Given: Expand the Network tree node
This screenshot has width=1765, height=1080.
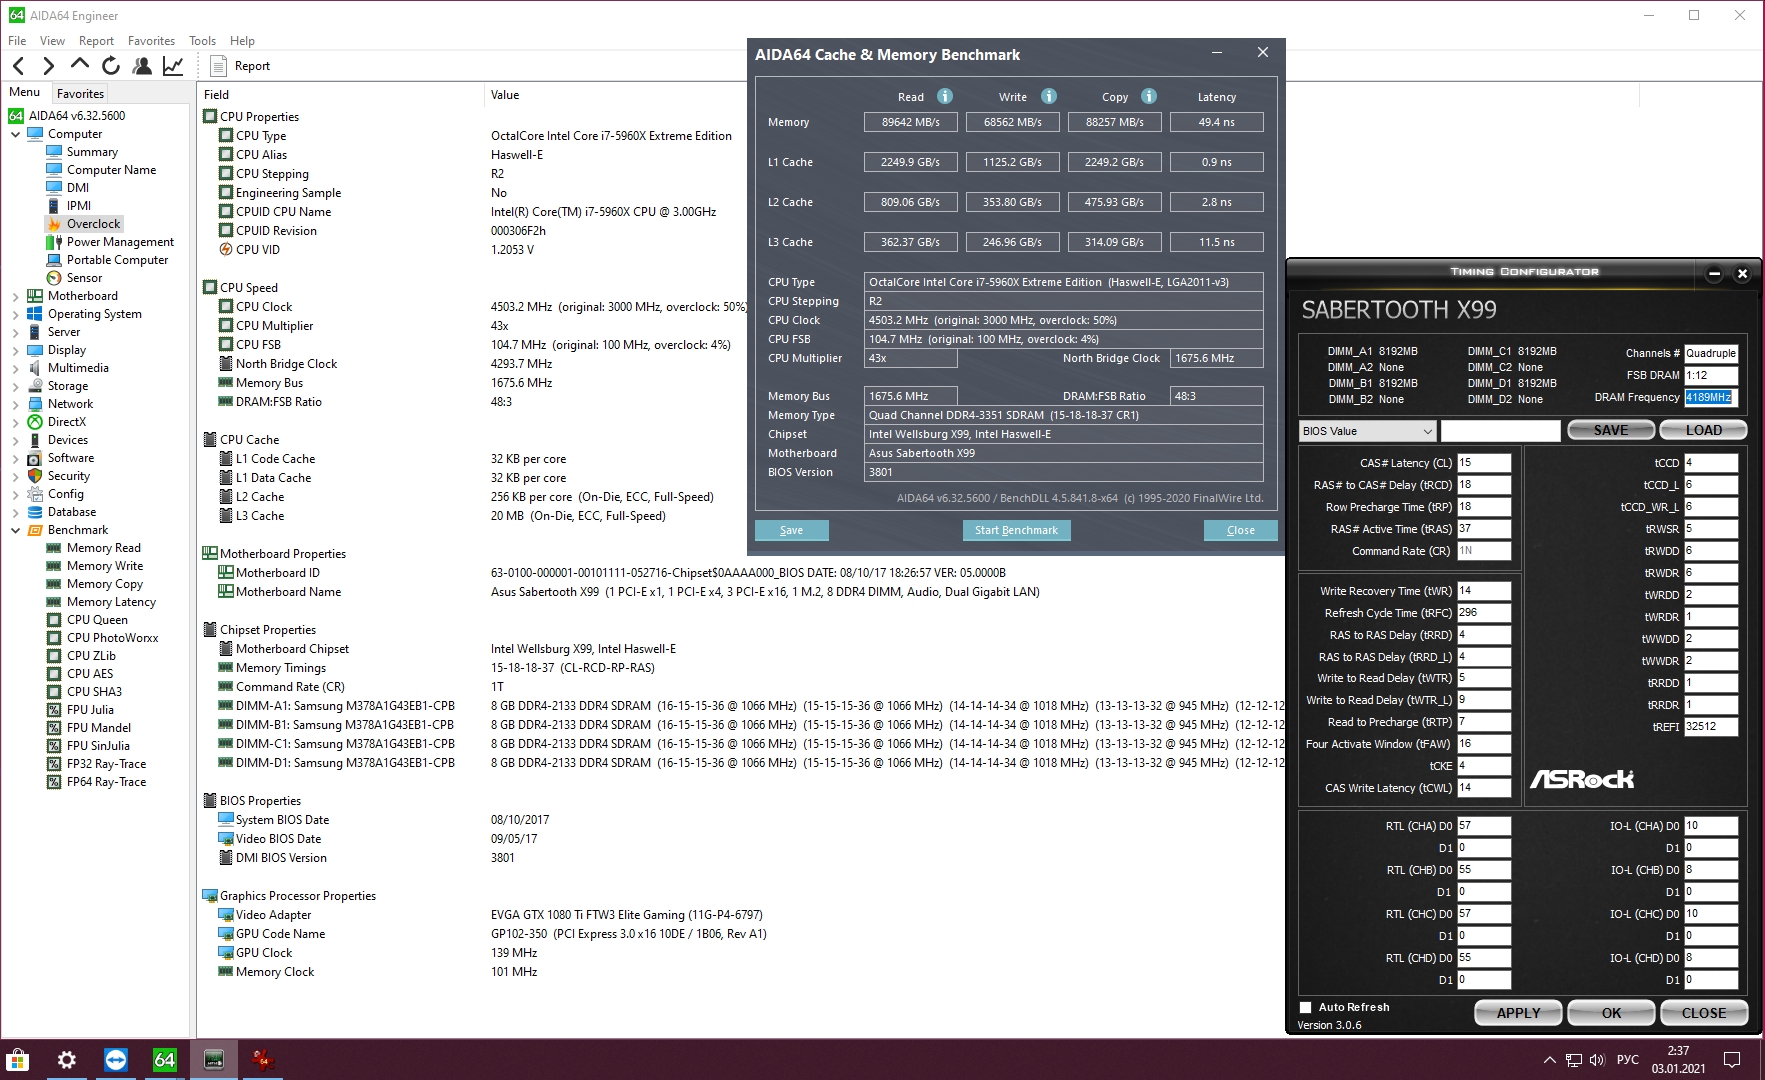Looking at the screenshot, I should [x=15, y=404].
